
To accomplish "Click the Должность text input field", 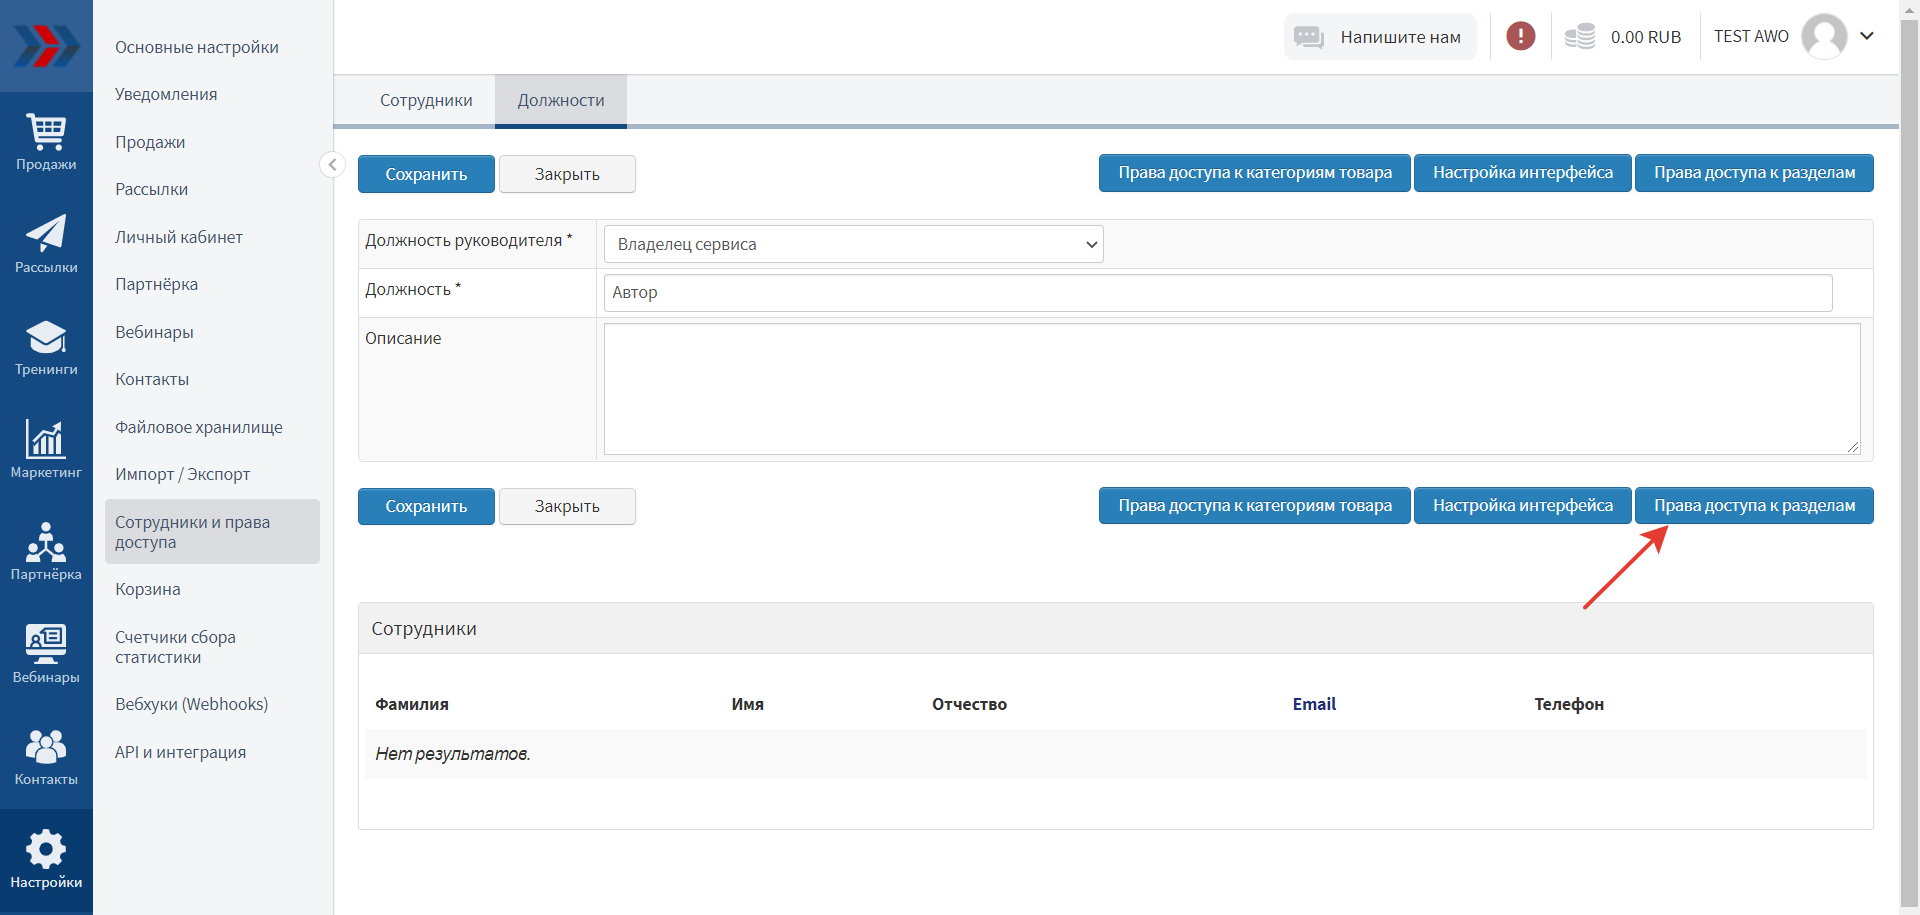I will click(1217, 293).
